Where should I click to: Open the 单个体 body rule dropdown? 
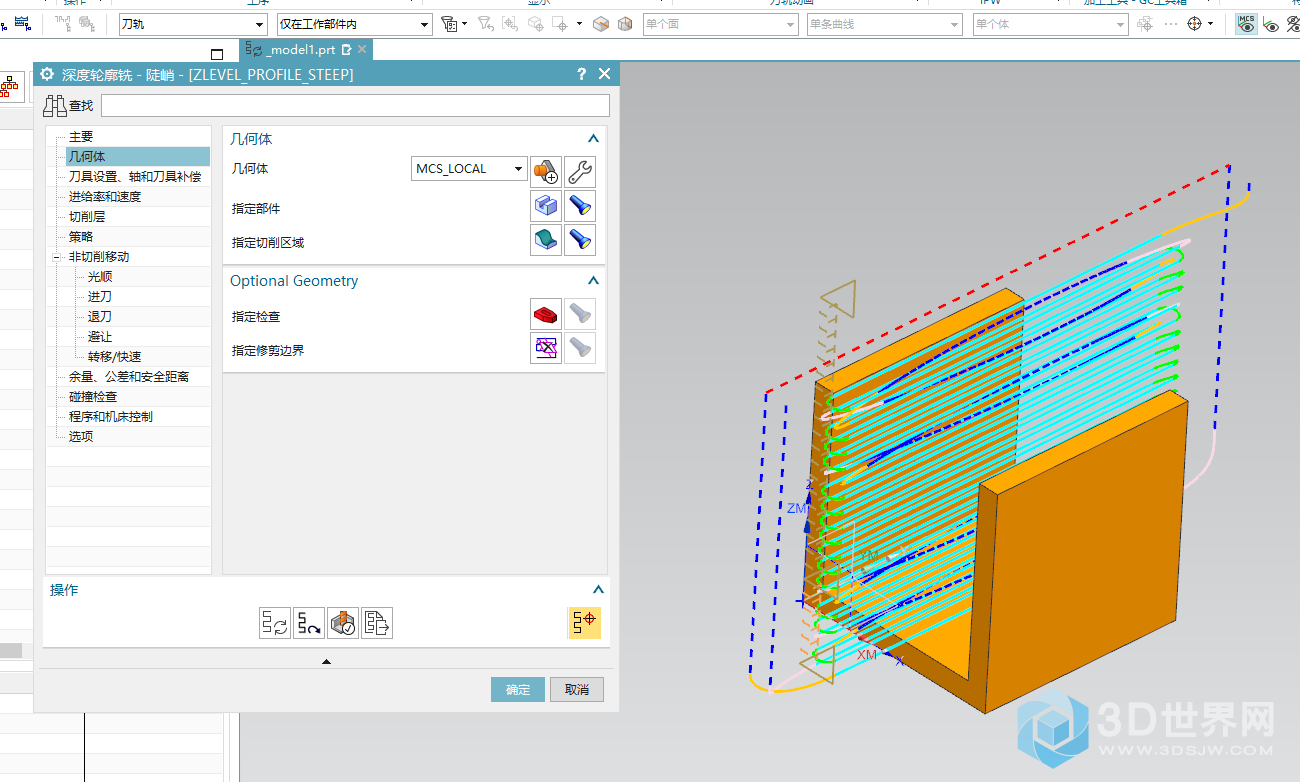(x=1050, y=24)
